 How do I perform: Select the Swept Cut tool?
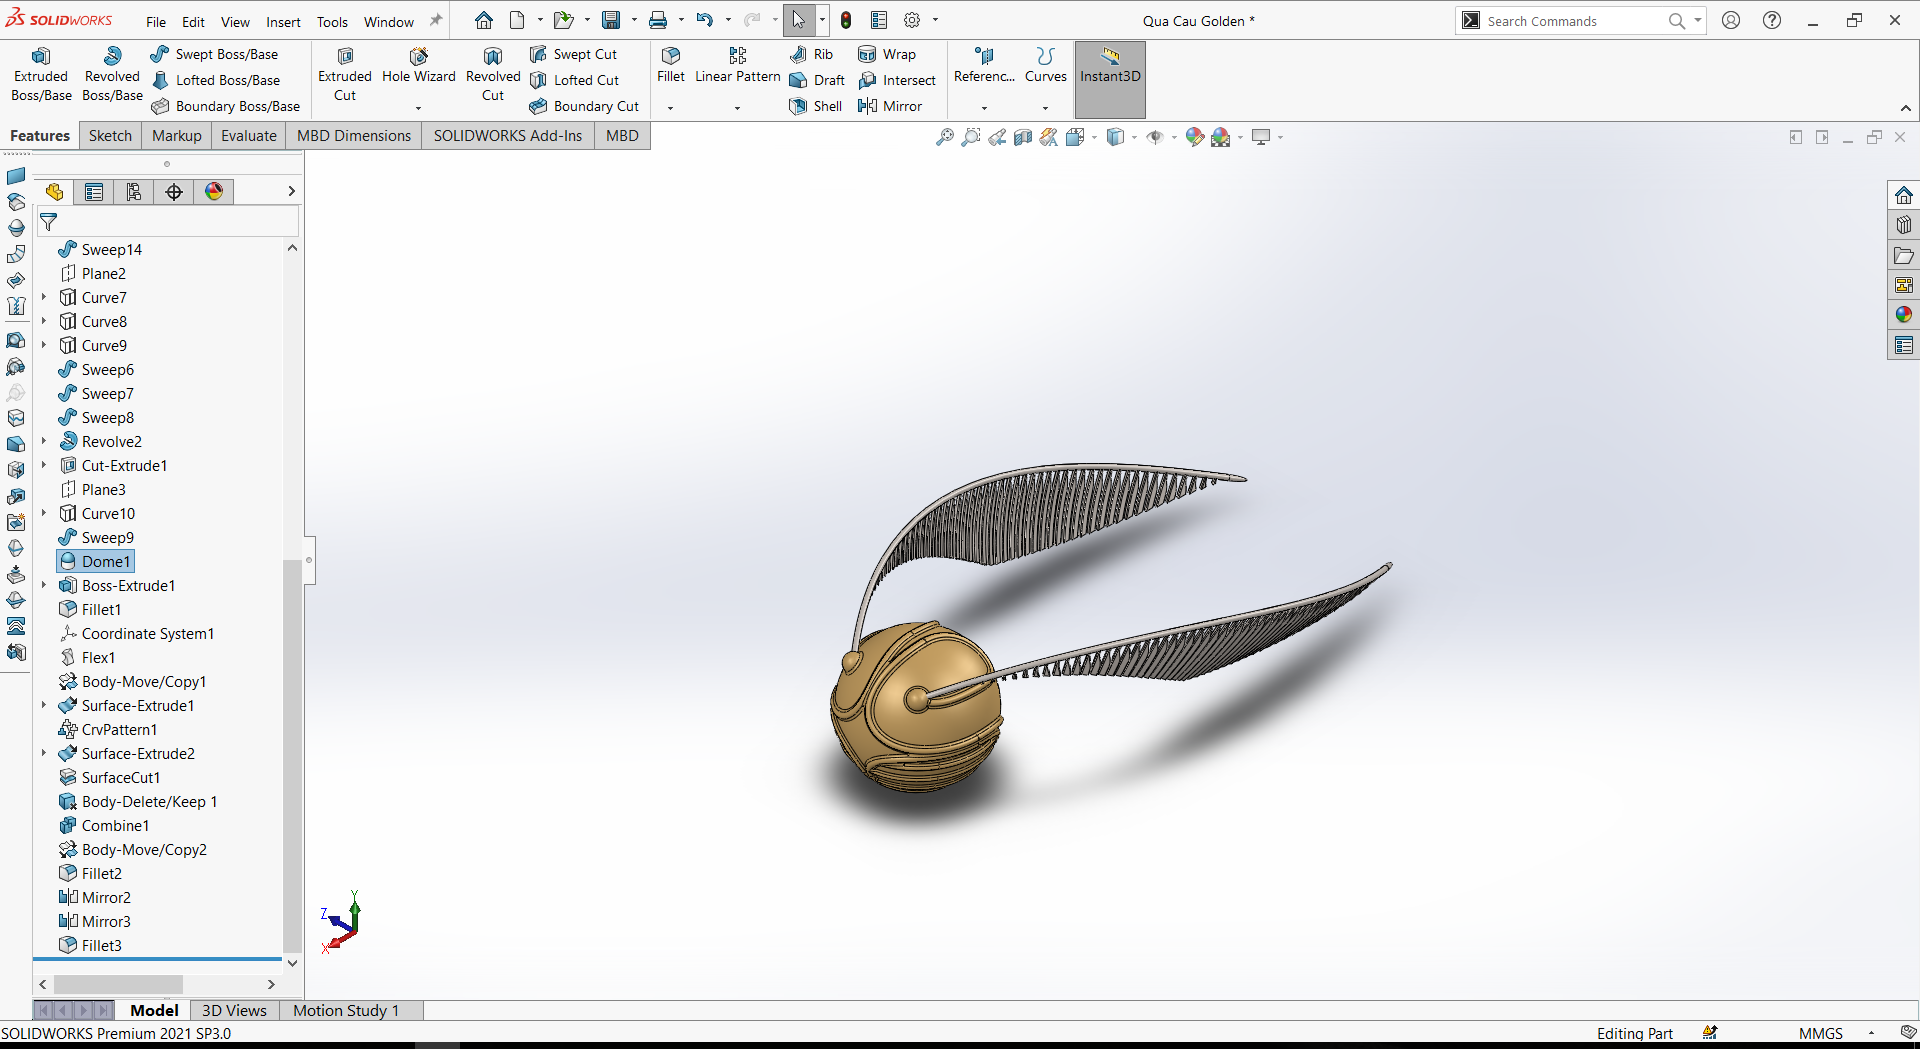[x=573, y=54]
